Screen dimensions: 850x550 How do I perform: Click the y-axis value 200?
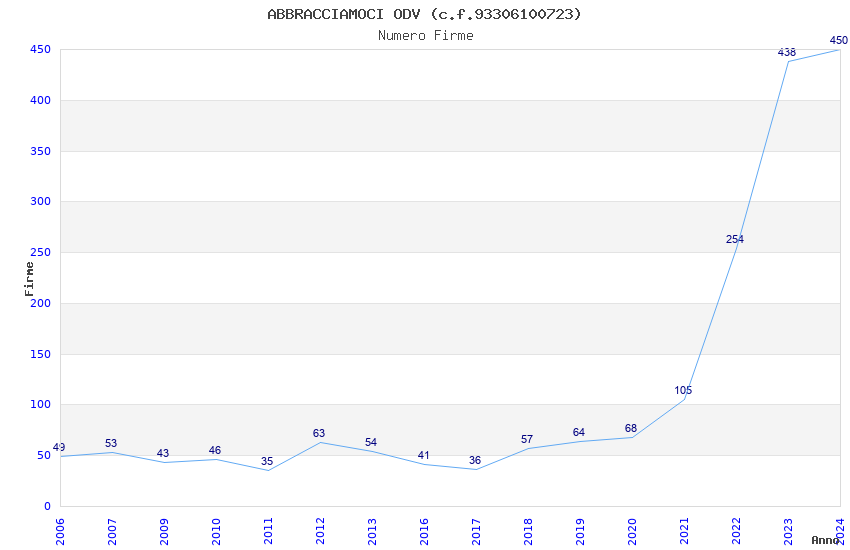(41, 303)
